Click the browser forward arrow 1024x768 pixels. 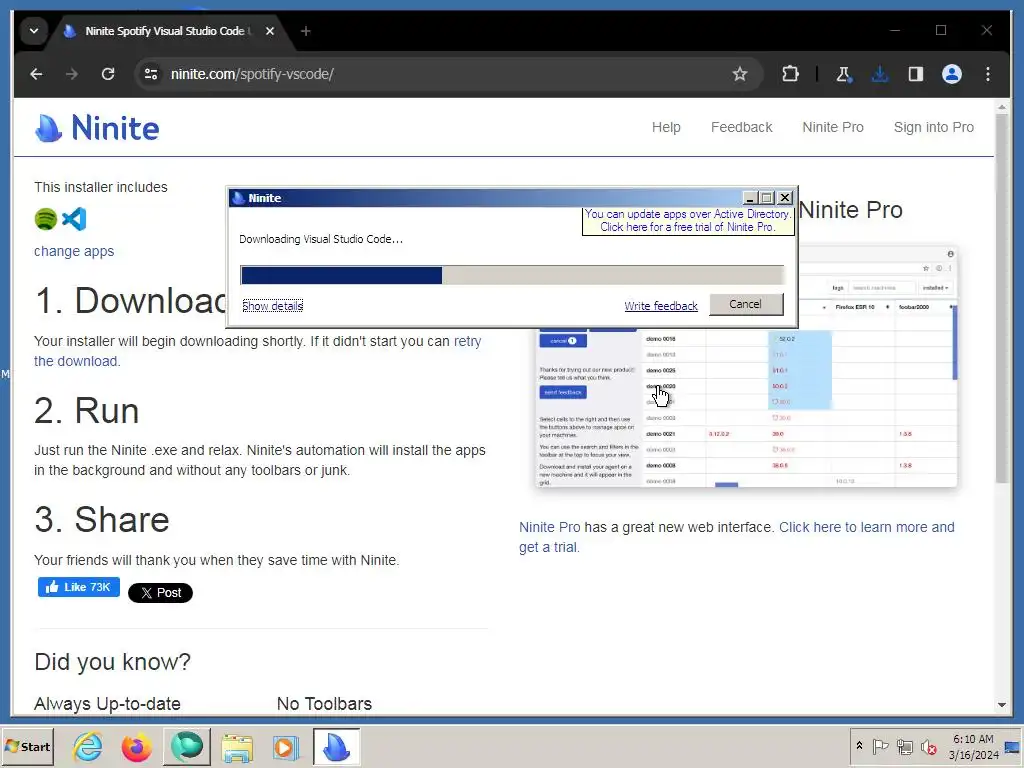72,74
